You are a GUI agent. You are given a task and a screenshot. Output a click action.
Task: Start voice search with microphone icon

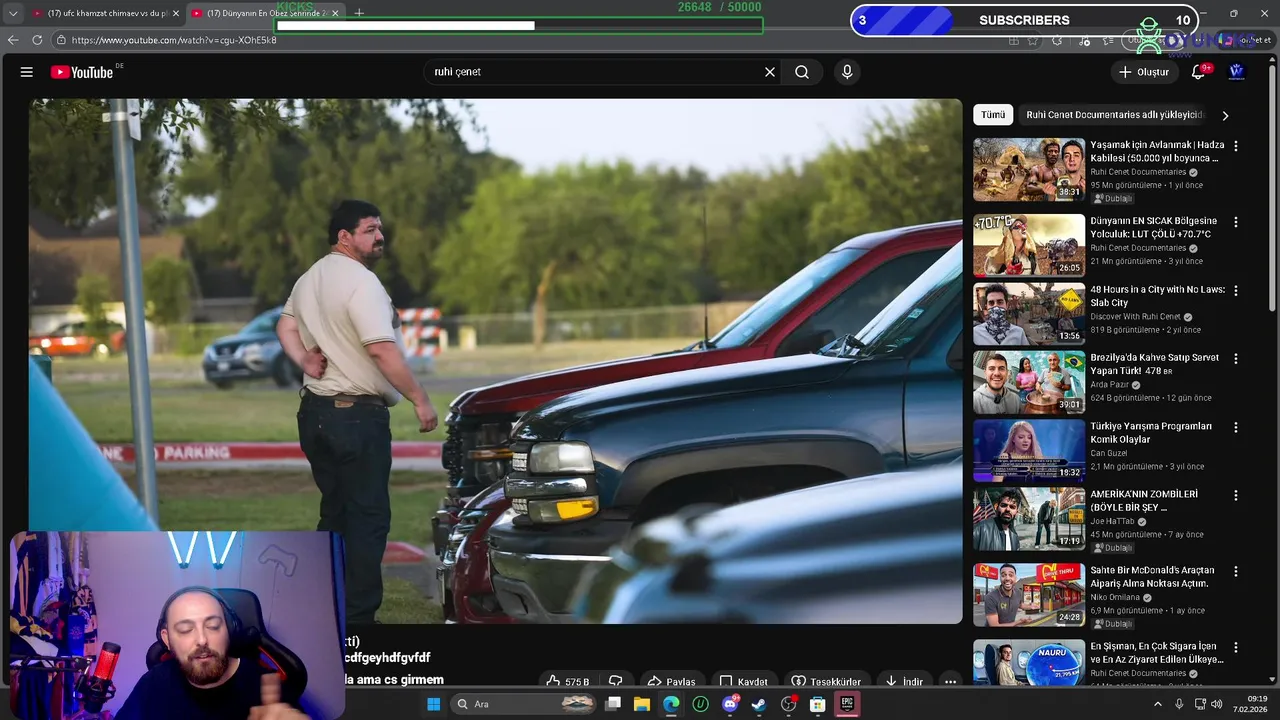coord(847,72)
